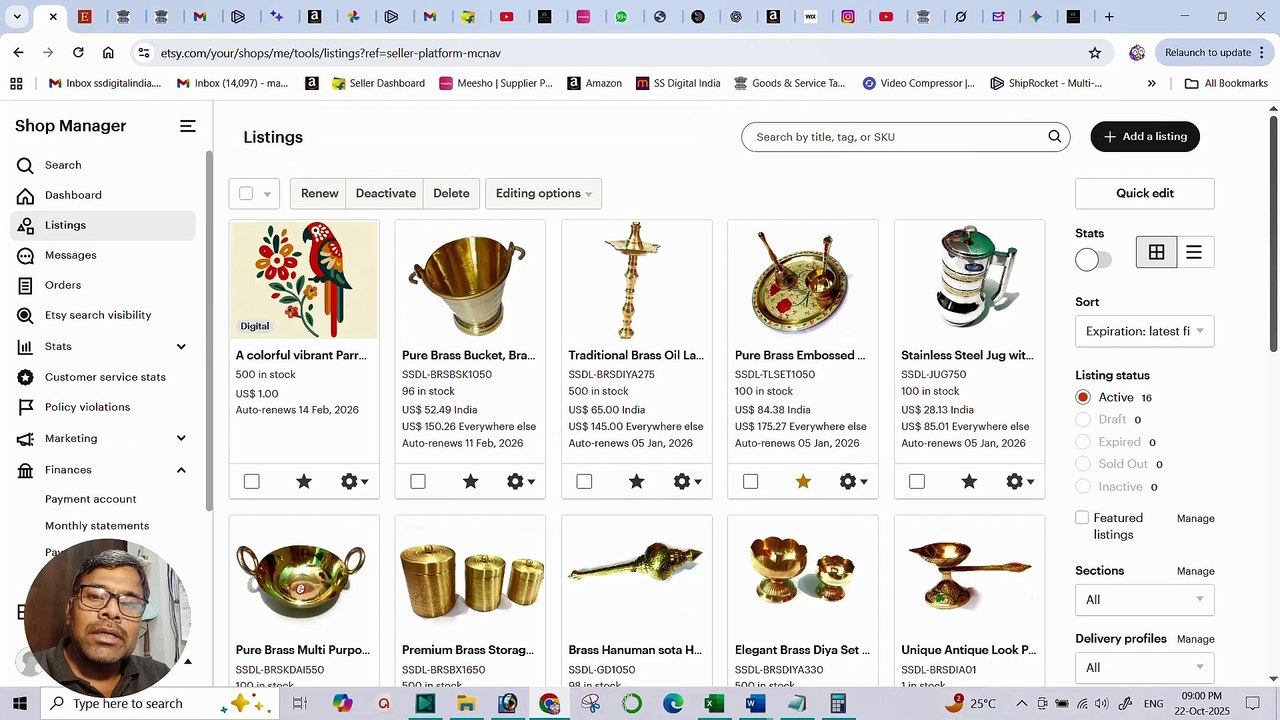The image size is (1280, 720).
Task: Click Manage next to Featured listings
Action: [x=1196, y=518]
